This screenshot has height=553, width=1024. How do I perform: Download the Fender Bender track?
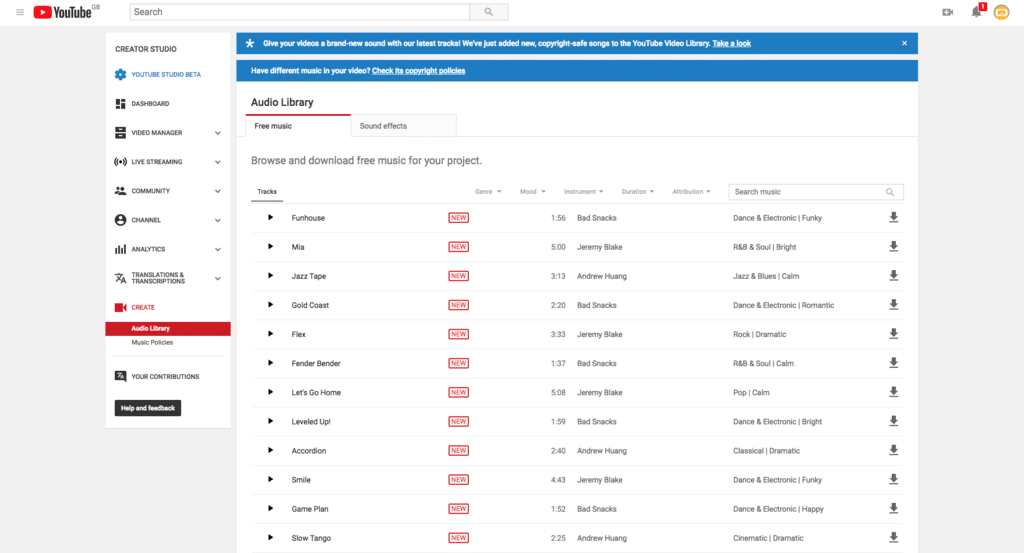pos(893,363)
